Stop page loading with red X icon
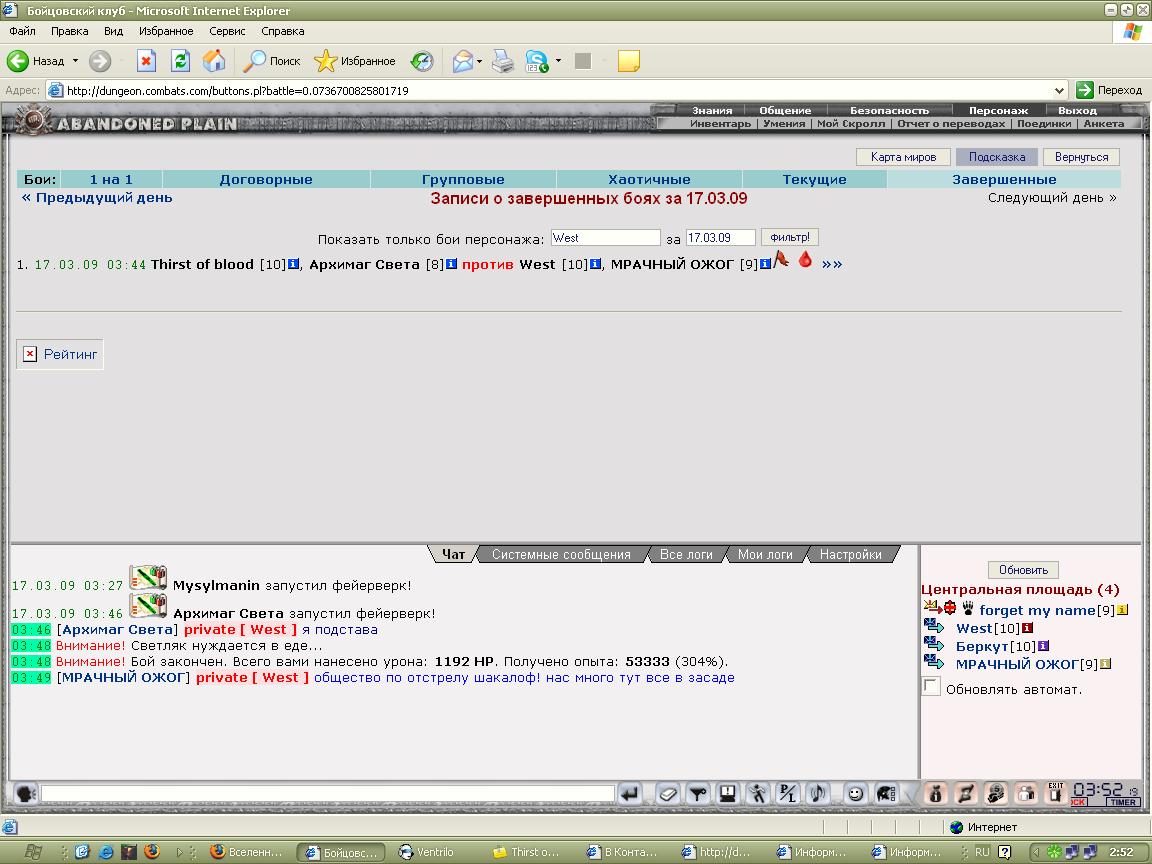 point(146,61)
